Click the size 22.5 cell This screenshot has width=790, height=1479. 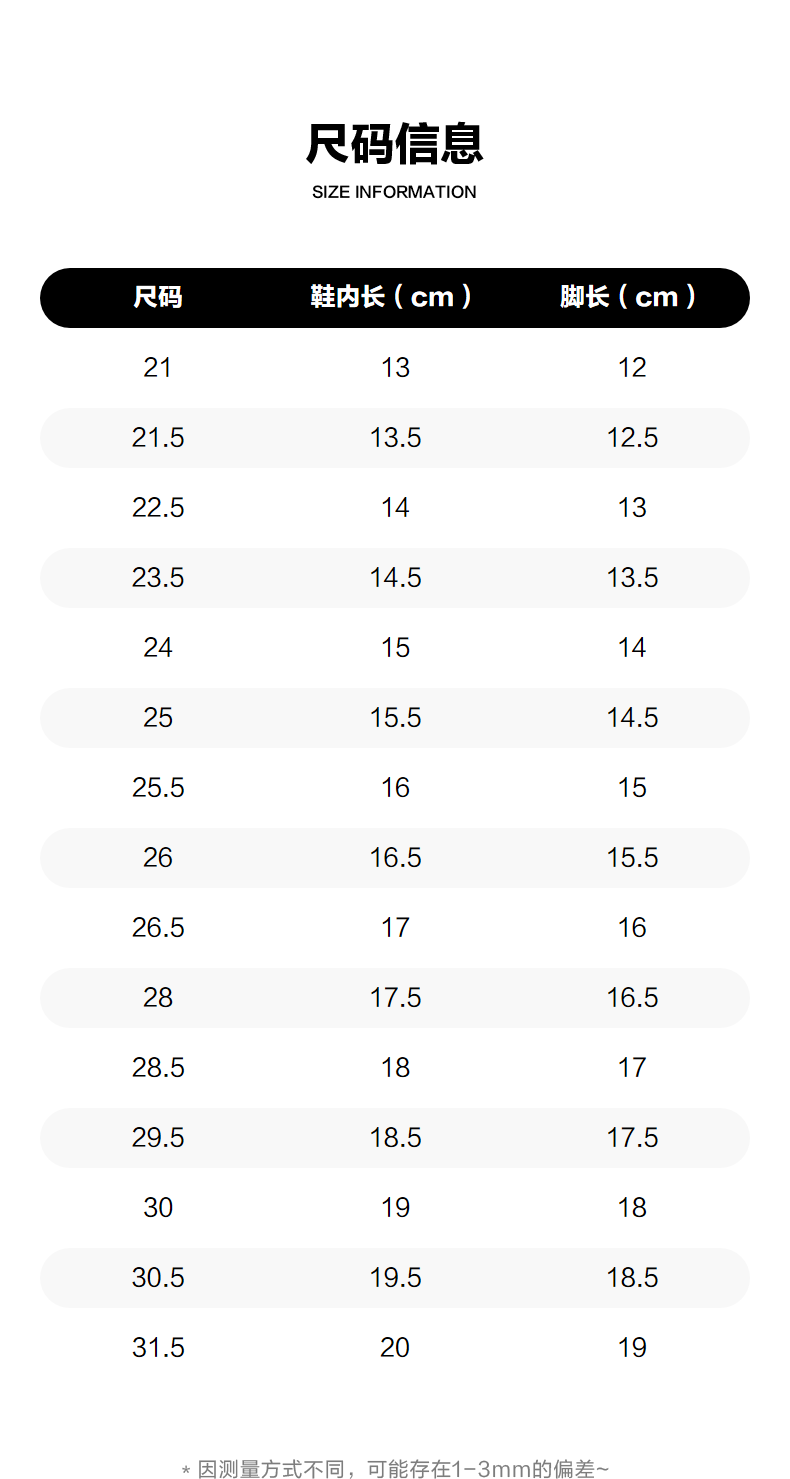tap(158, 508)
